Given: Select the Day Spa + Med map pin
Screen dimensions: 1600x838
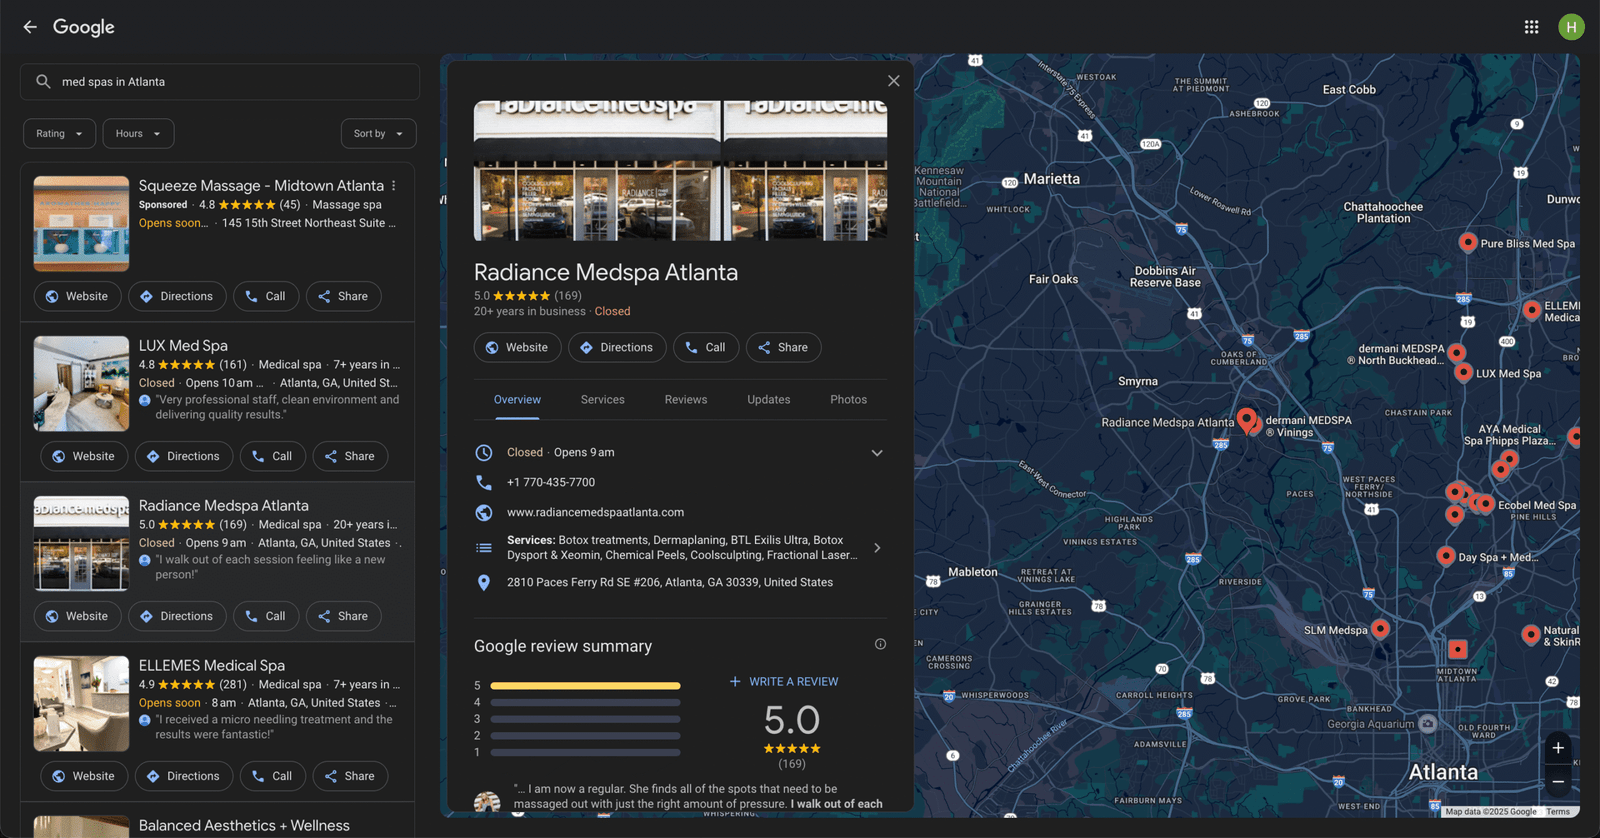Looking at the screenshot, I should (1445, 556).
